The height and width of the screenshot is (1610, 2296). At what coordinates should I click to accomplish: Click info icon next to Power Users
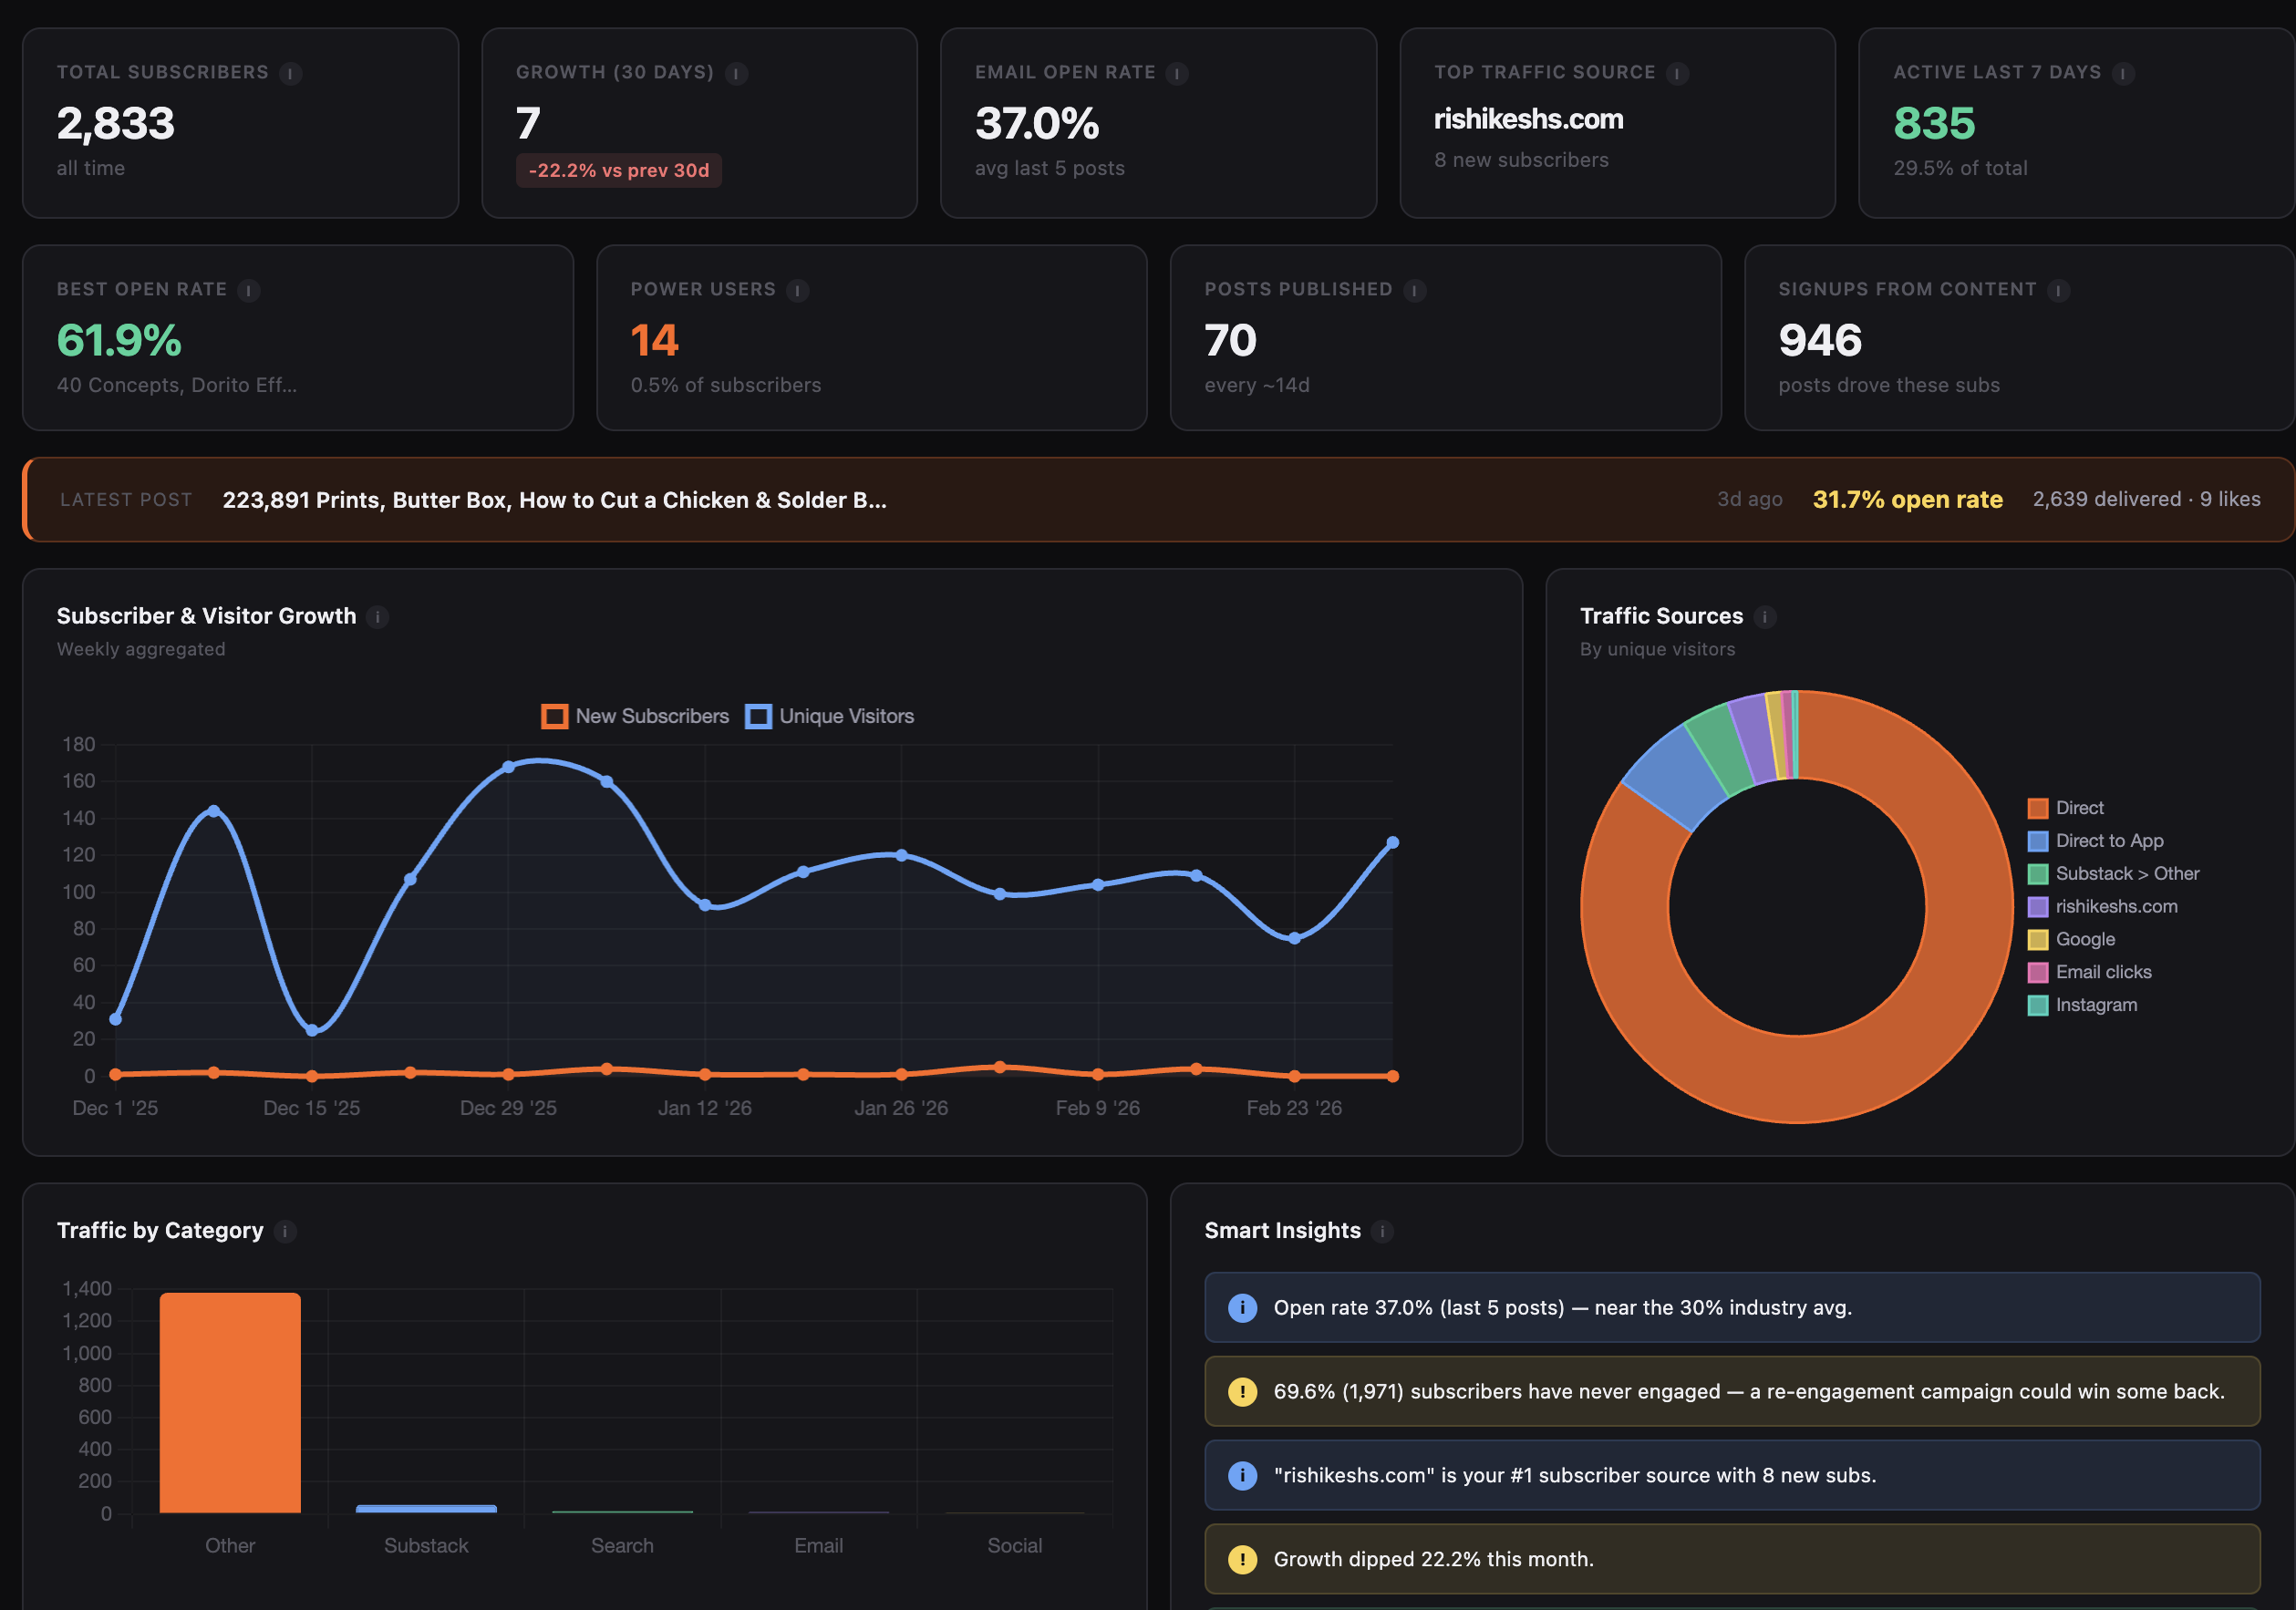coord(798,290)
